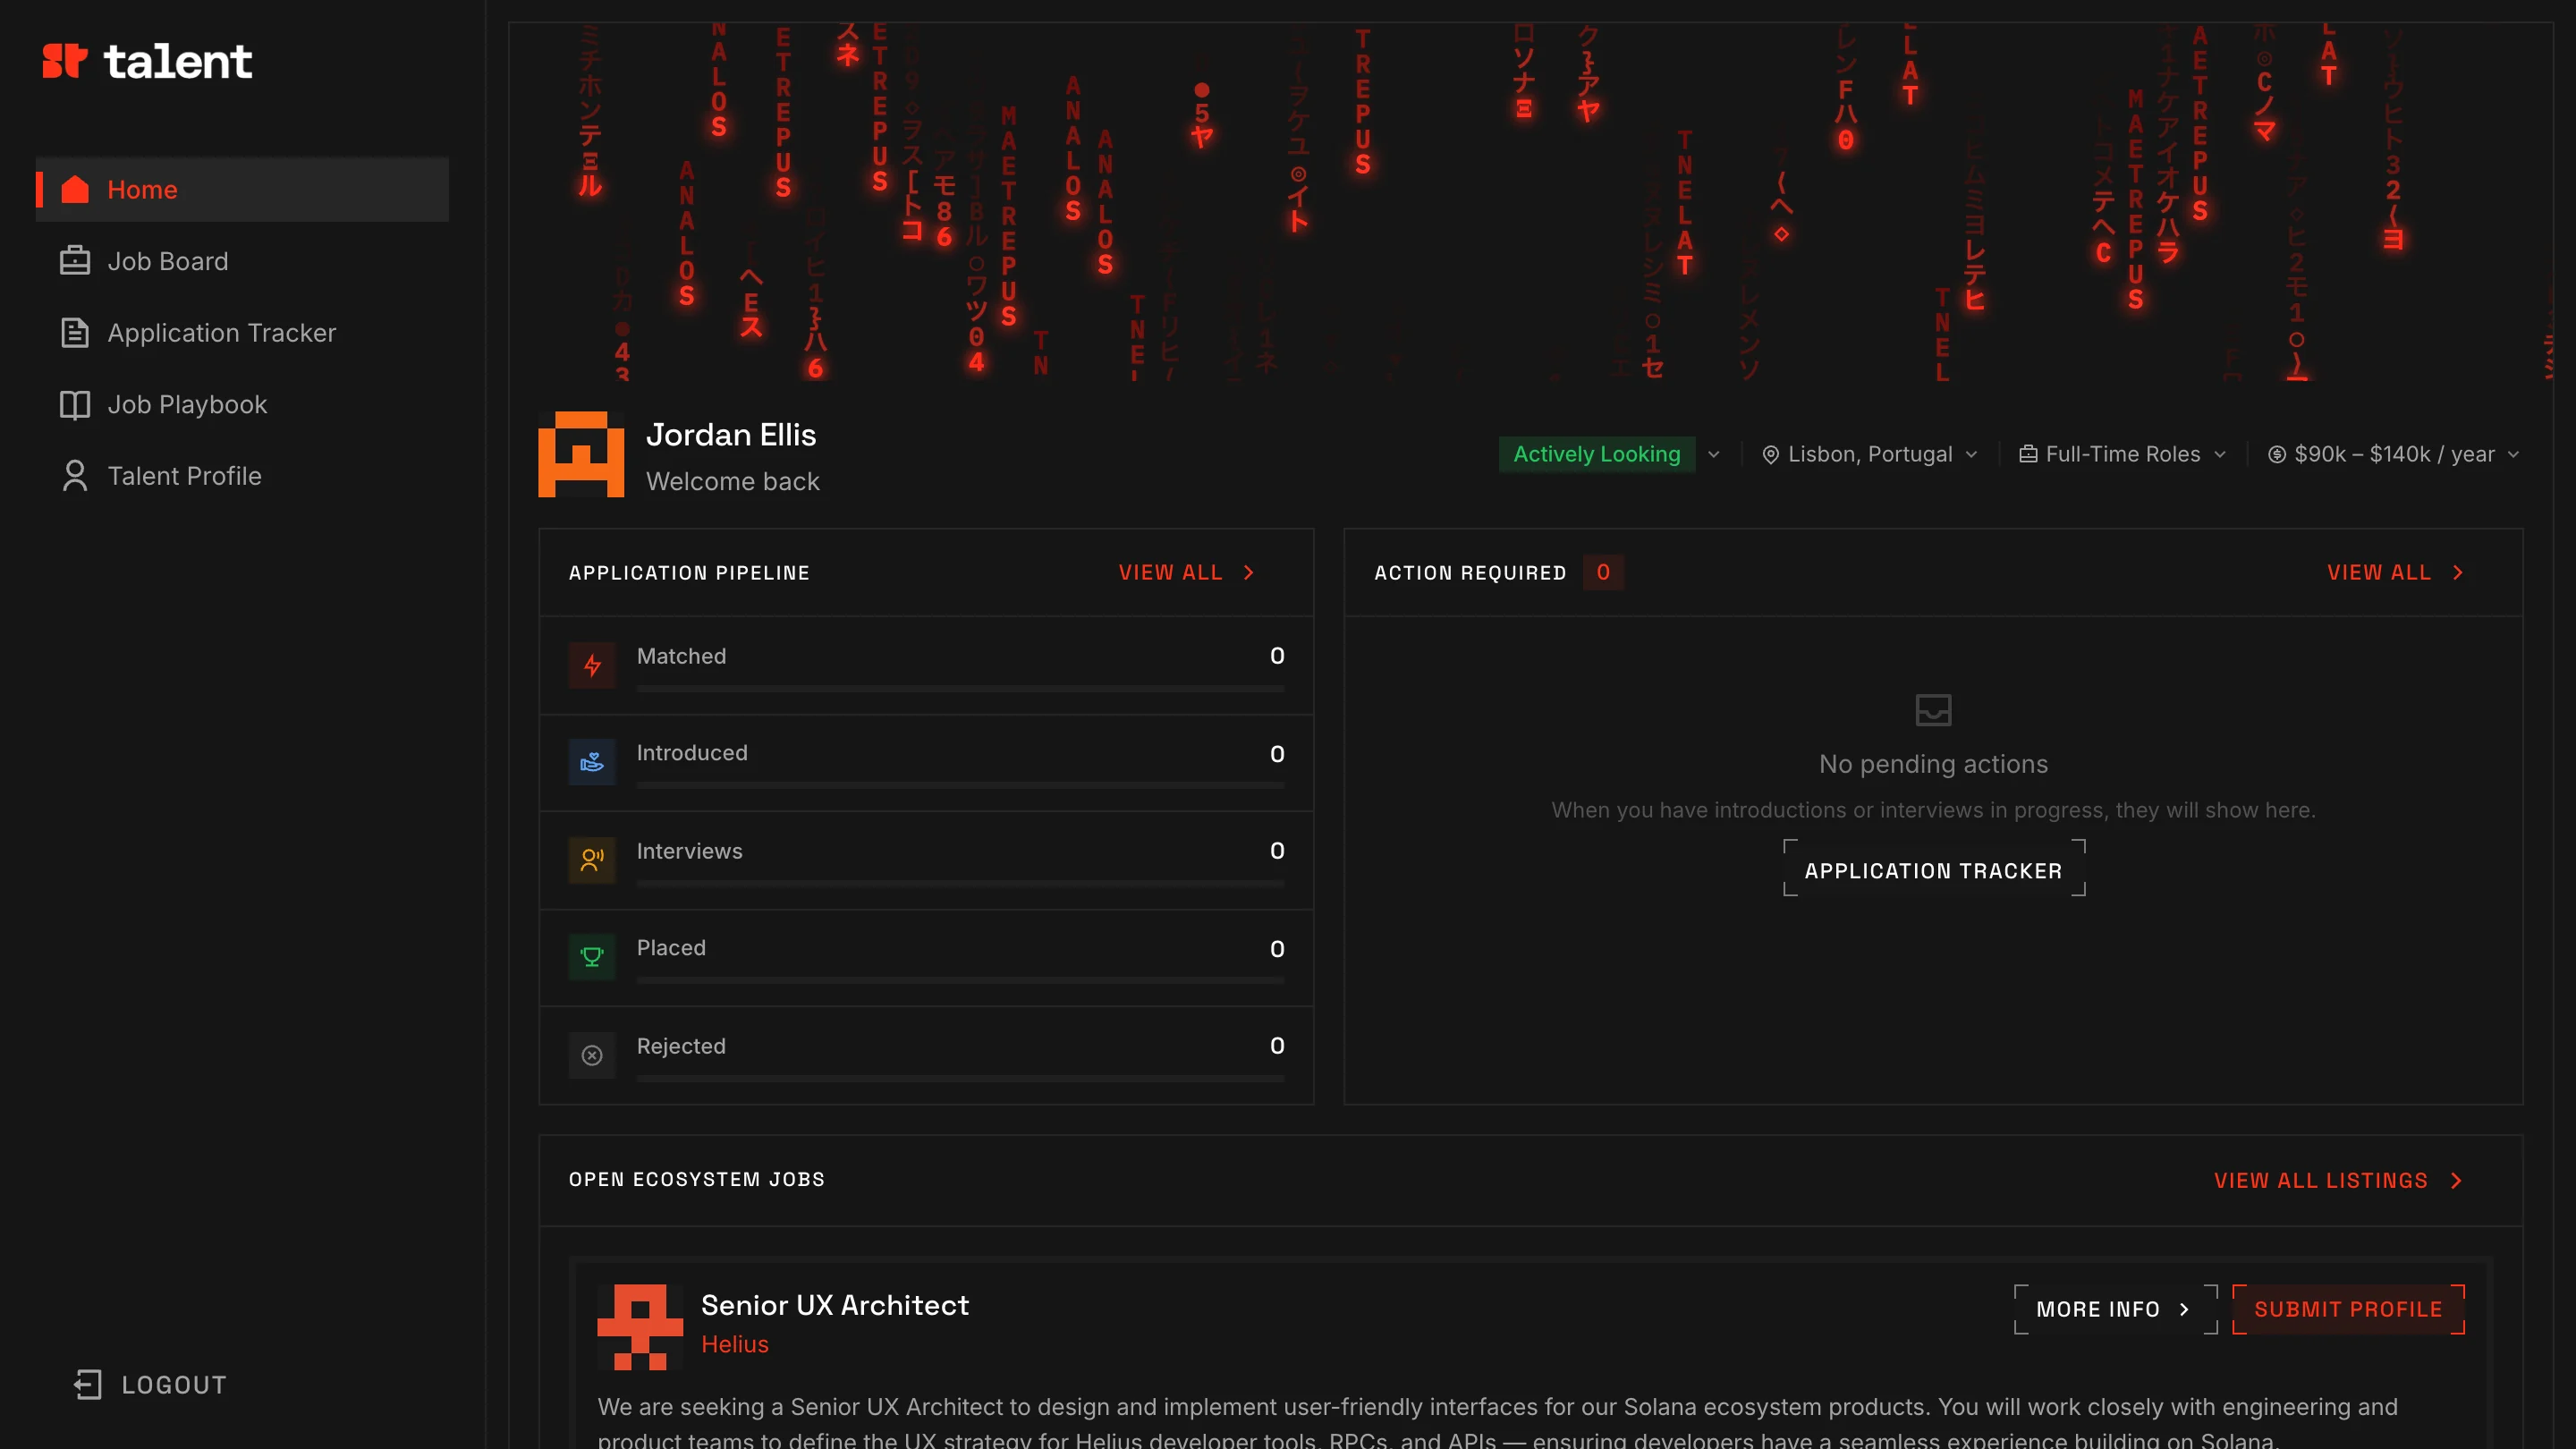Click the Rejected circle-x icon

point(592,1055)
